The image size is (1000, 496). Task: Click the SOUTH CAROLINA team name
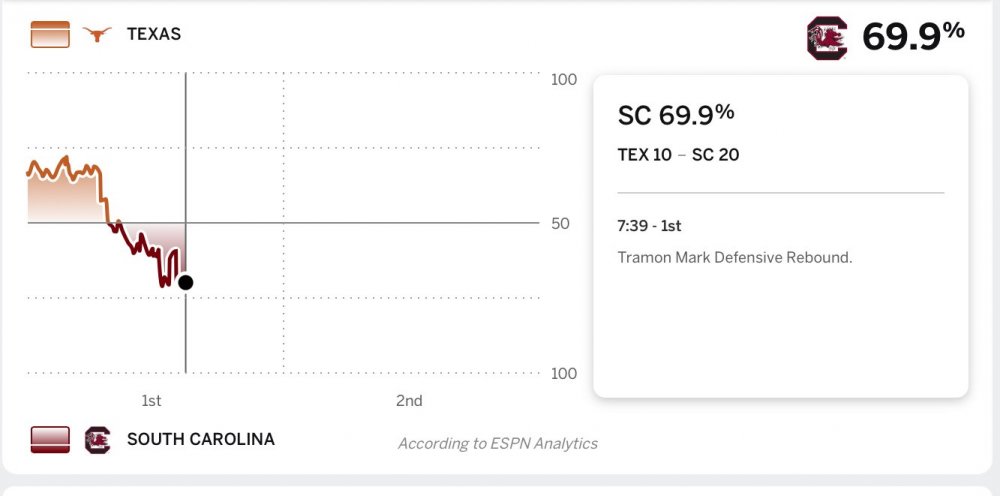pos(200,440)
